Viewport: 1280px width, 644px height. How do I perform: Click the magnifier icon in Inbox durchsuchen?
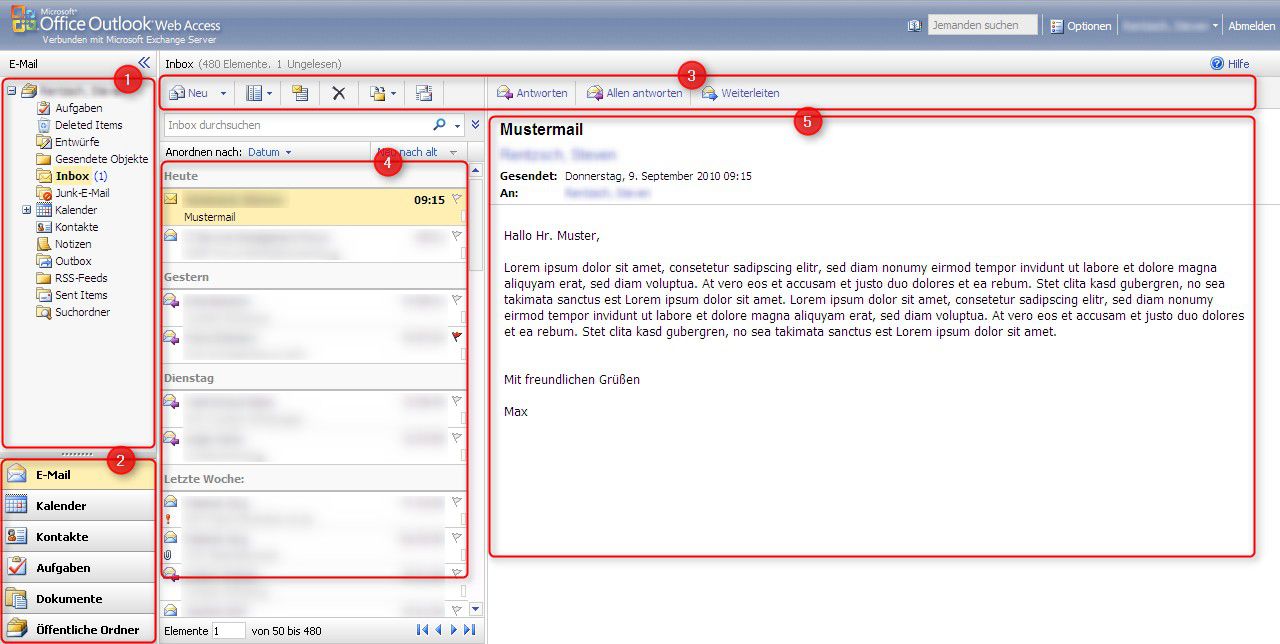click(439, 125)
